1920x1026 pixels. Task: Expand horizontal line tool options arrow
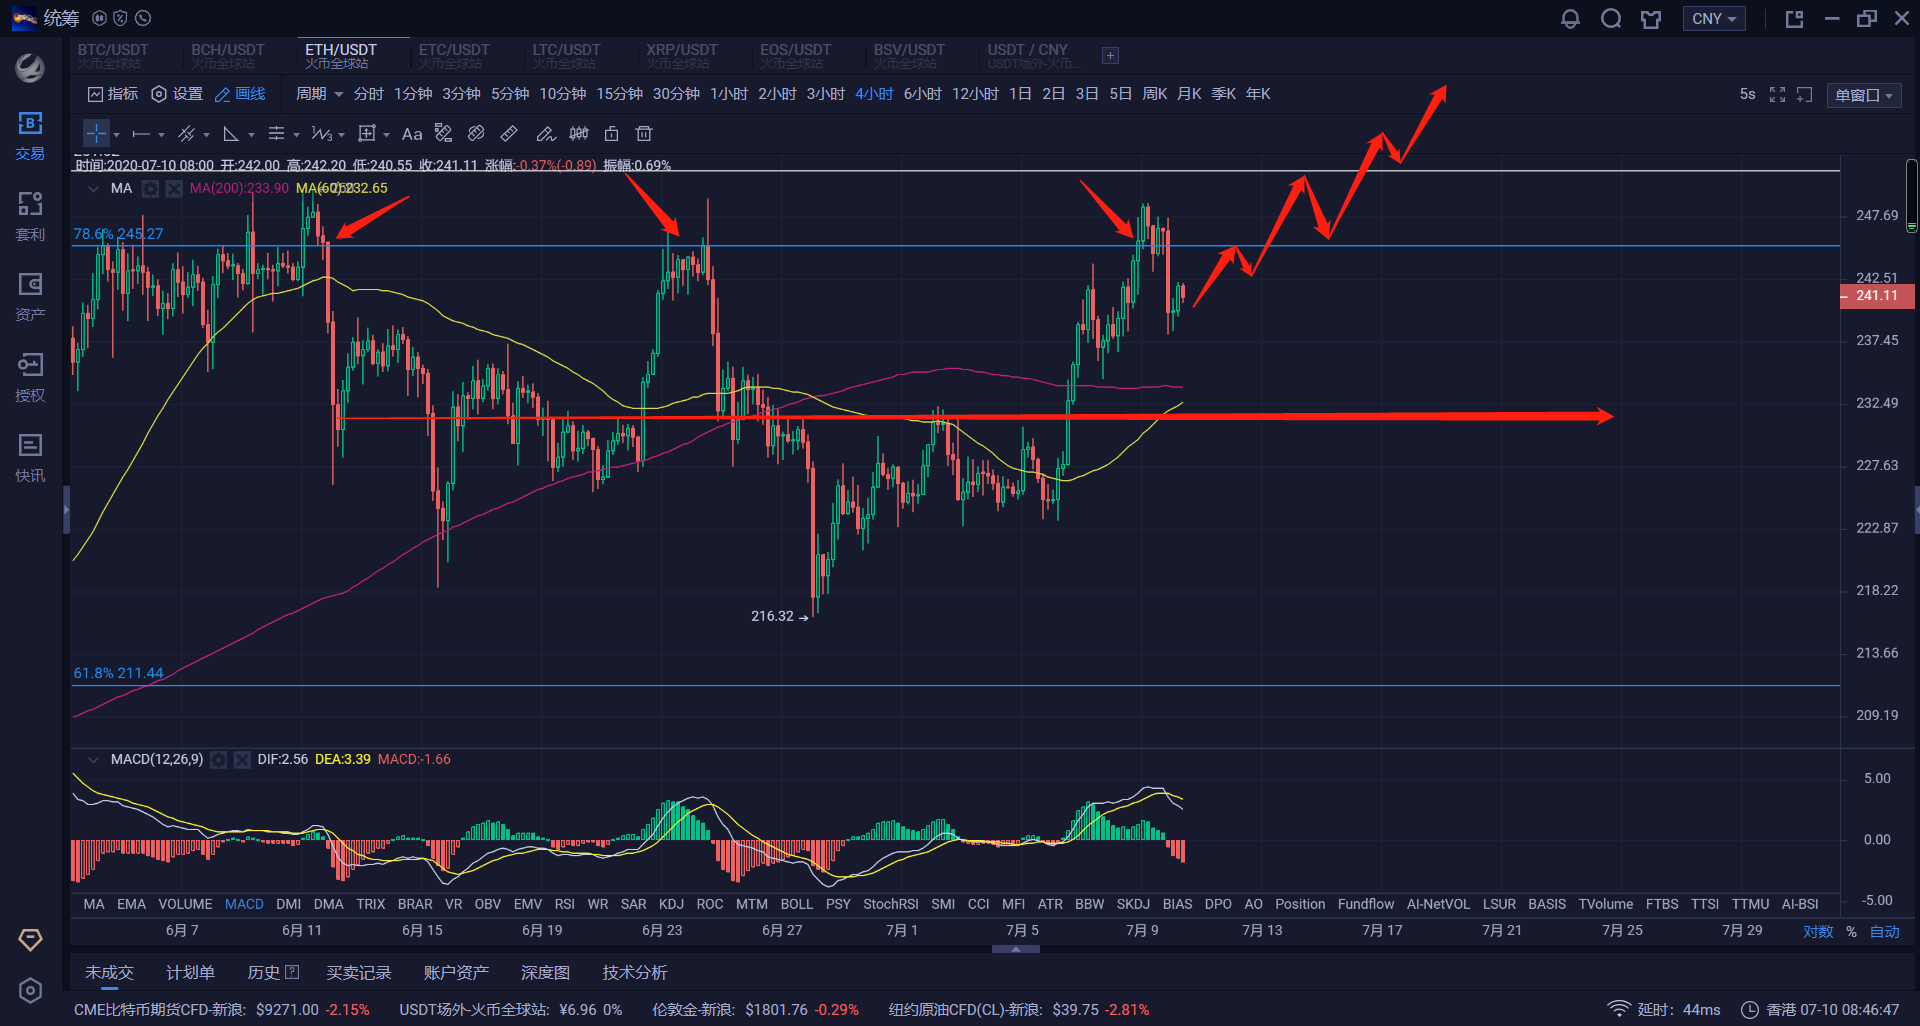pyautogui.click(x=161, y=135)
